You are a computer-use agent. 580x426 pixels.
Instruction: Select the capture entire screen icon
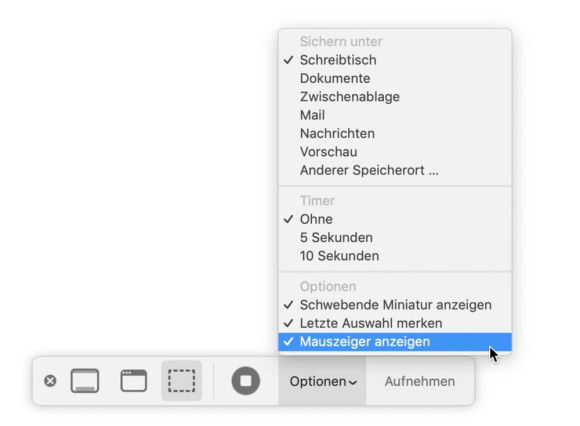85,381
